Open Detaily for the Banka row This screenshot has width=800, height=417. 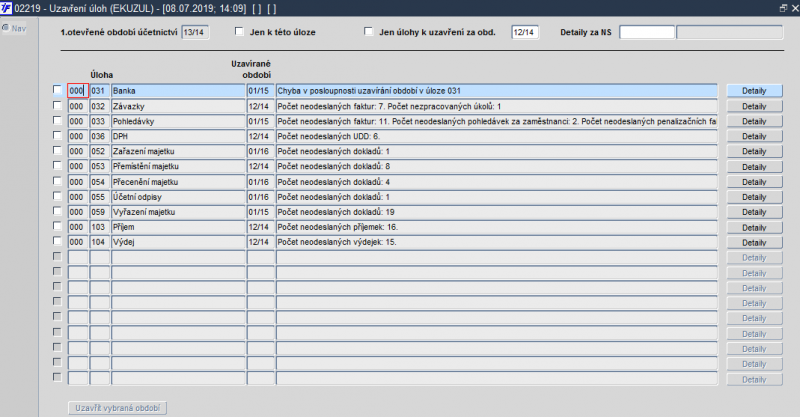coord(754,91)
